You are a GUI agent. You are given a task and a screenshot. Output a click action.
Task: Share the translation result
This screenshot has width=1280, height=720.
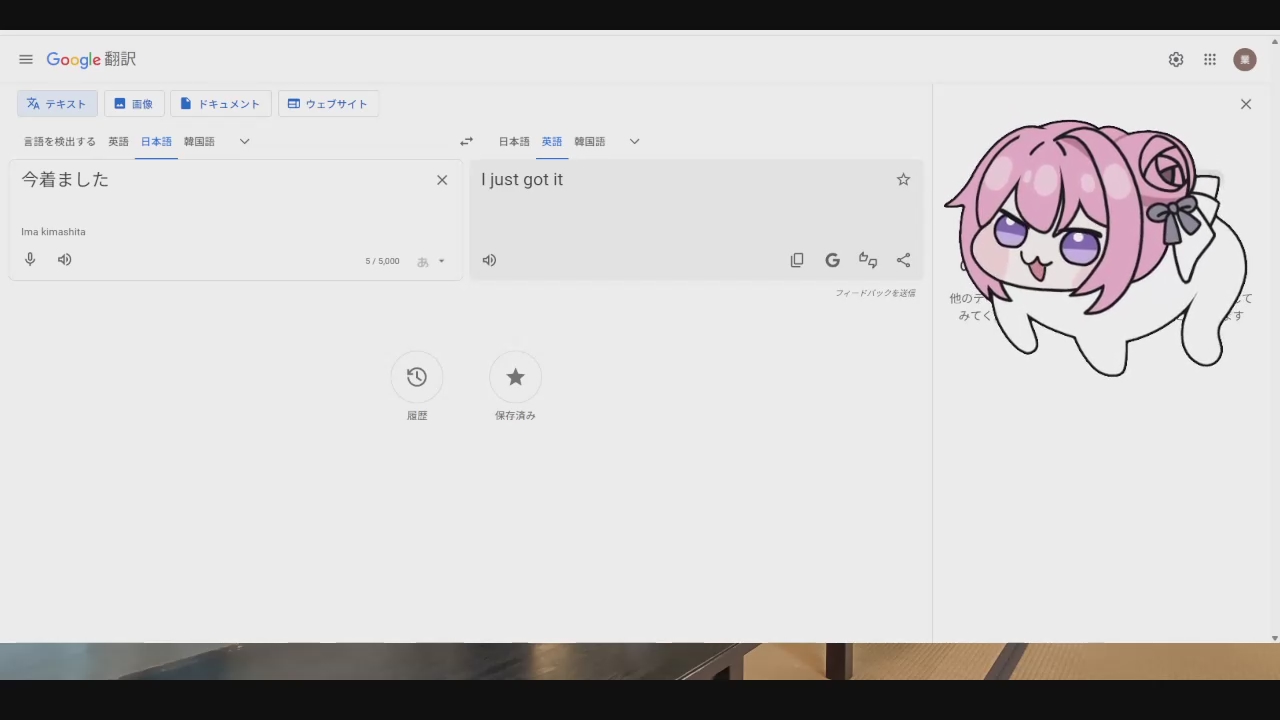point(903,260)
